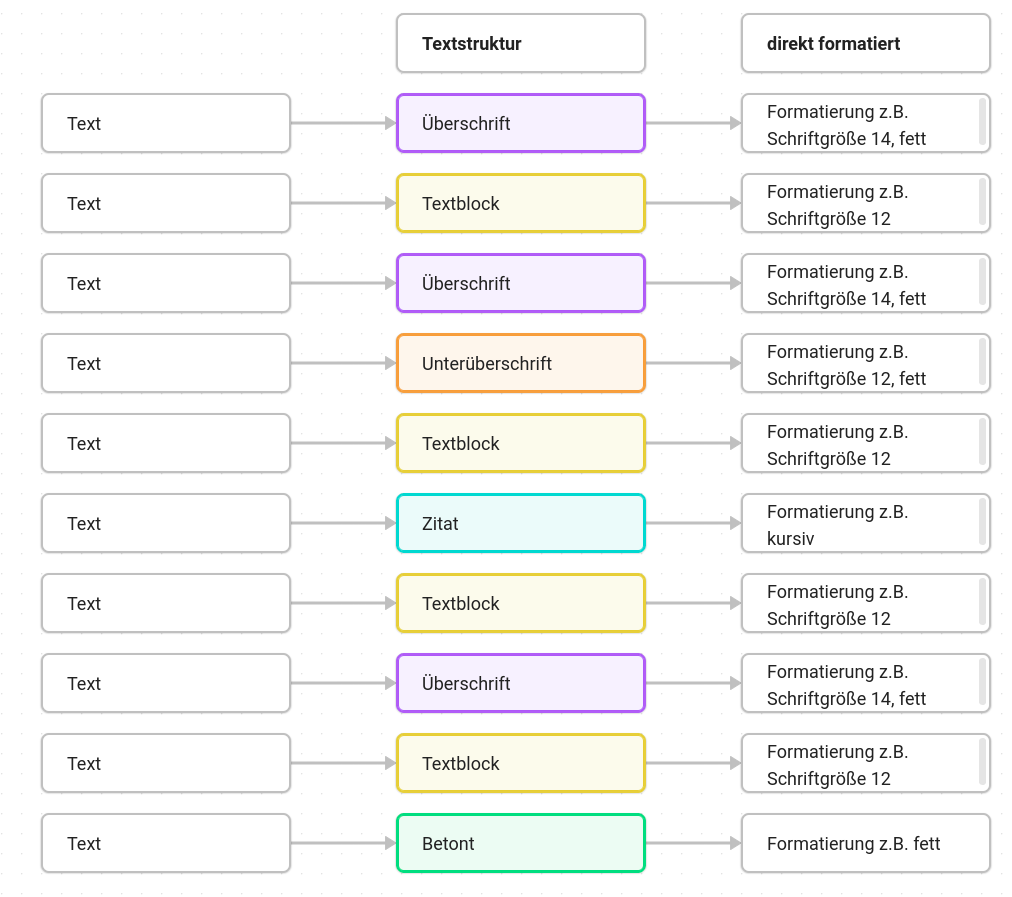The image size is (1012, 897).
Task: Select the Schriftgröße 12, fett formatting box
Action: [865, 363]
